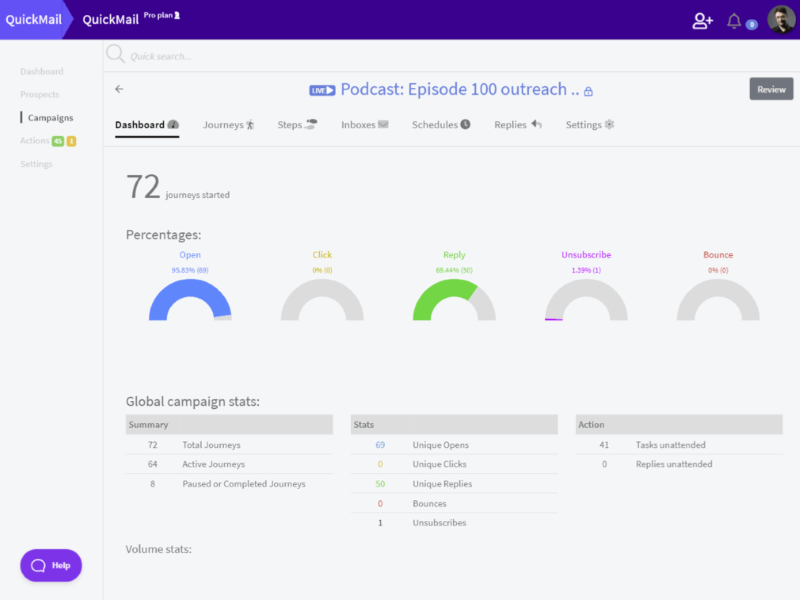Click the QuickMail logo
800x600 pixels.
pos(33,19)
